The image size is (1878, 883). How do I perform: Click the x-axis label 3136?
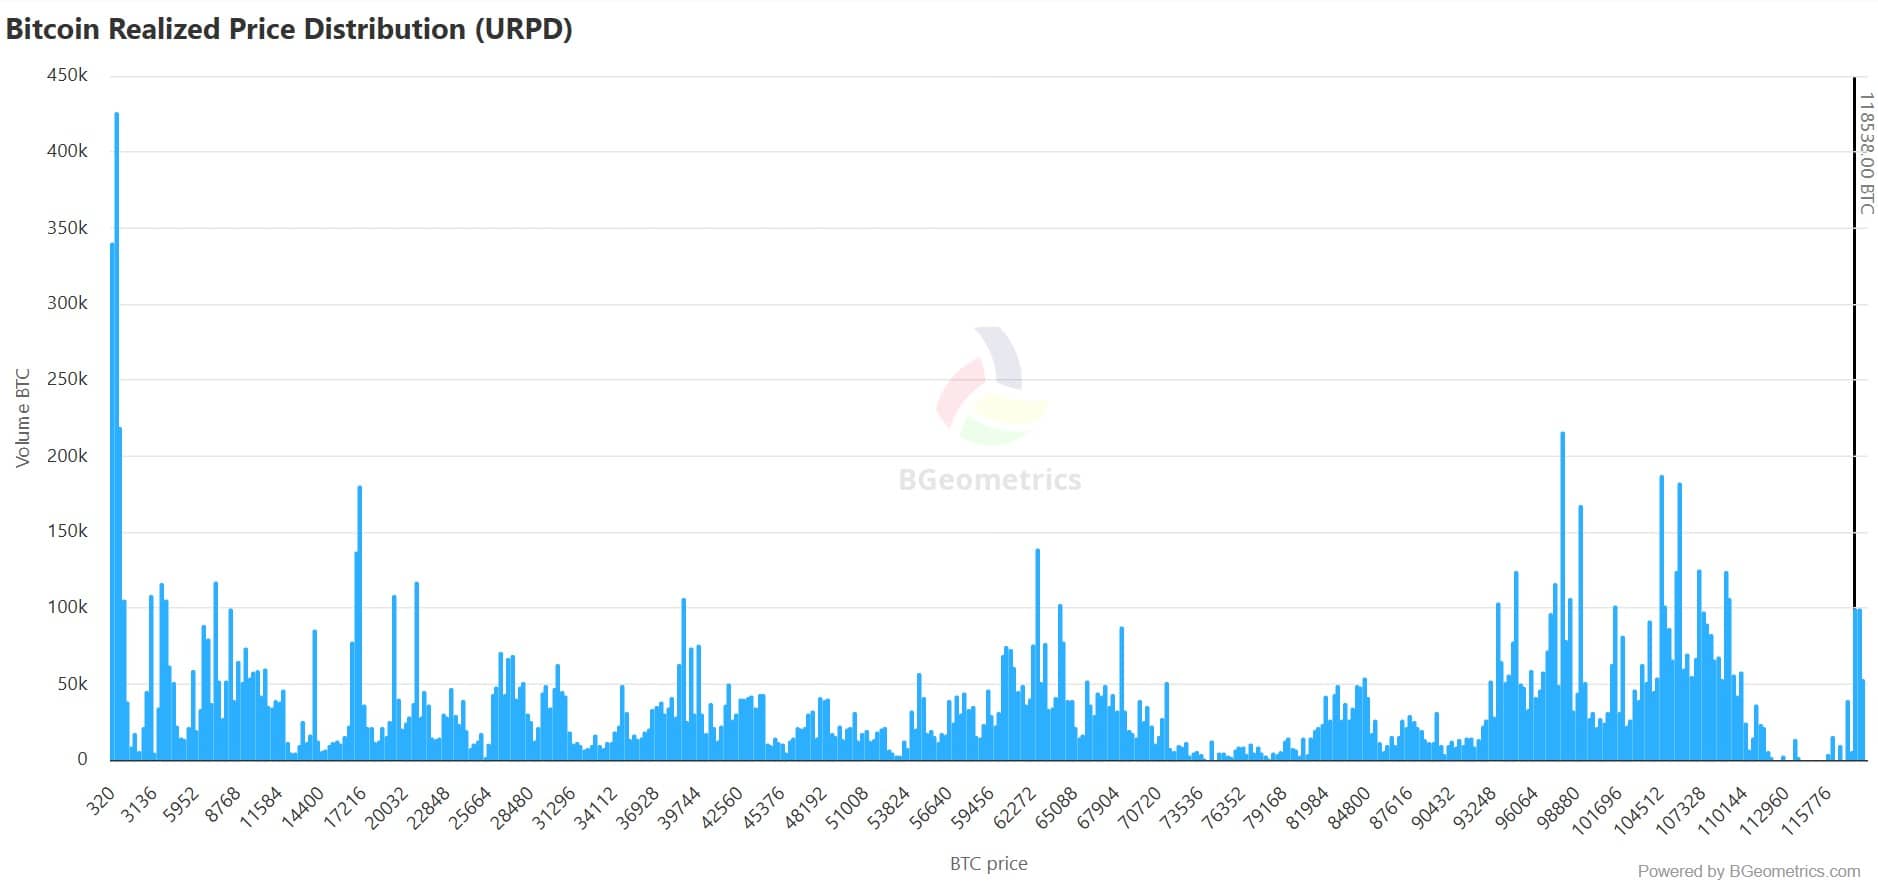(x=139, y=805)
